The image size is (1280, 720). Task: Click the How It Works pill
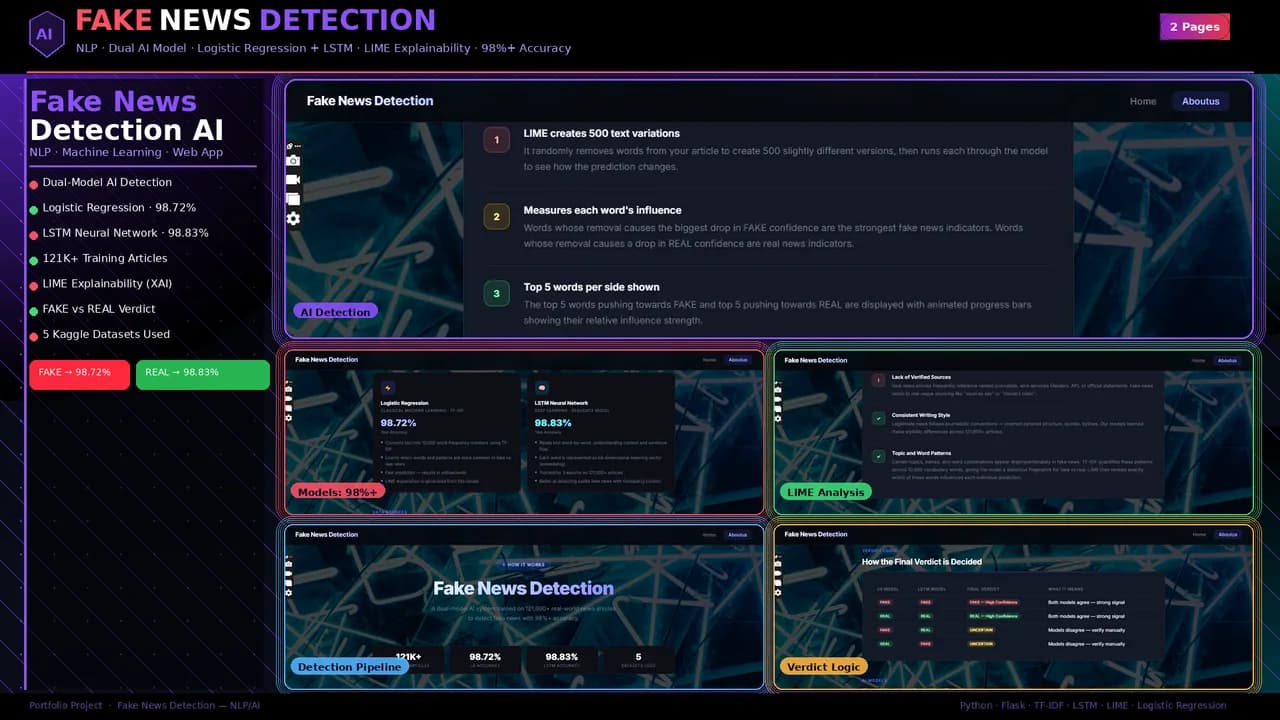(523, 565)
